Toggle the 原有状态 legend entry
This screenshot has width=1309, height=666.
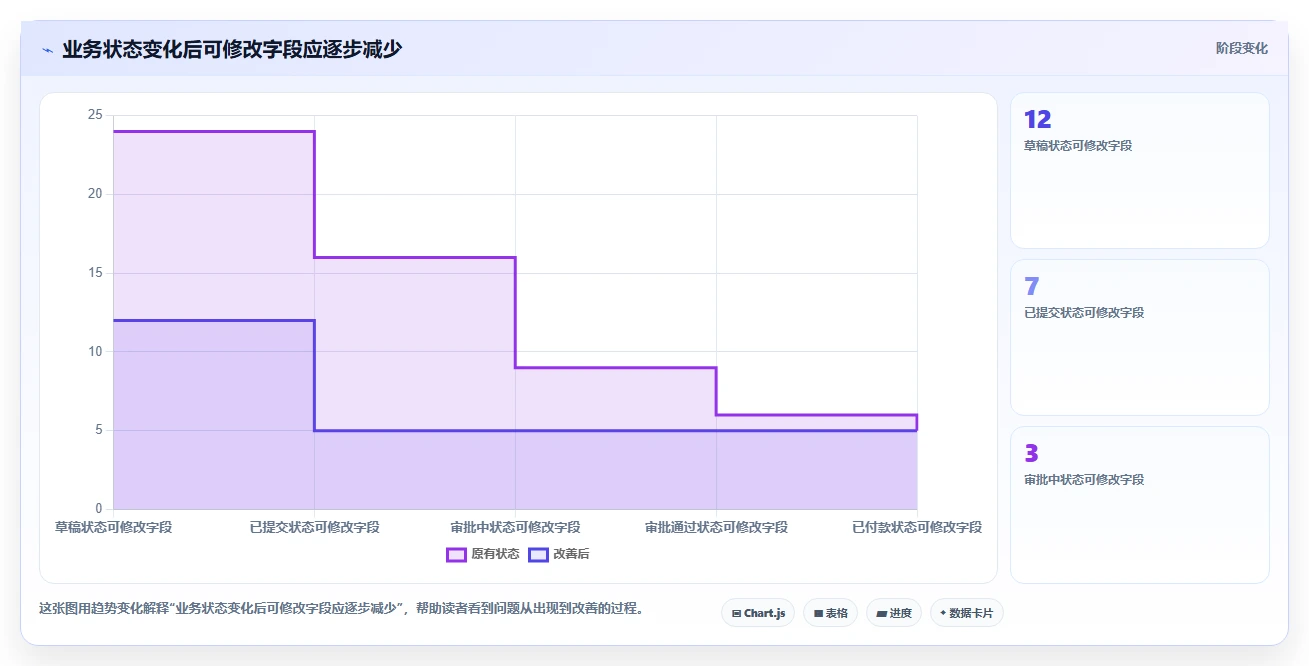point(483,554)
